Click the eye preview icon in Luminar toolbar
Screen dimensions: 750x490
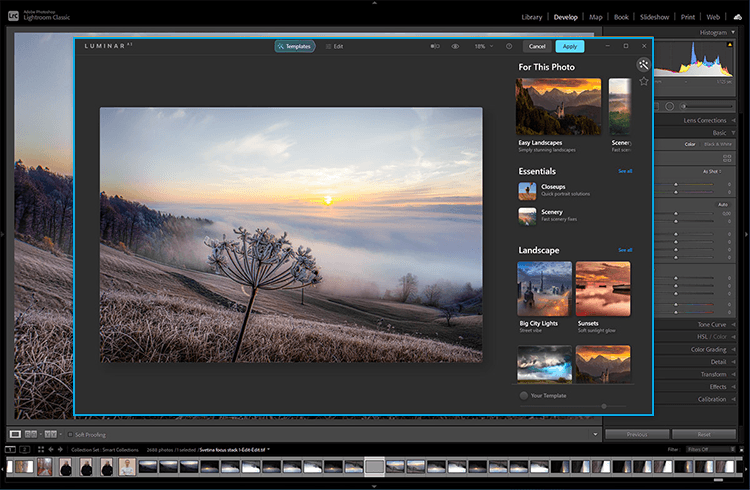455,46
